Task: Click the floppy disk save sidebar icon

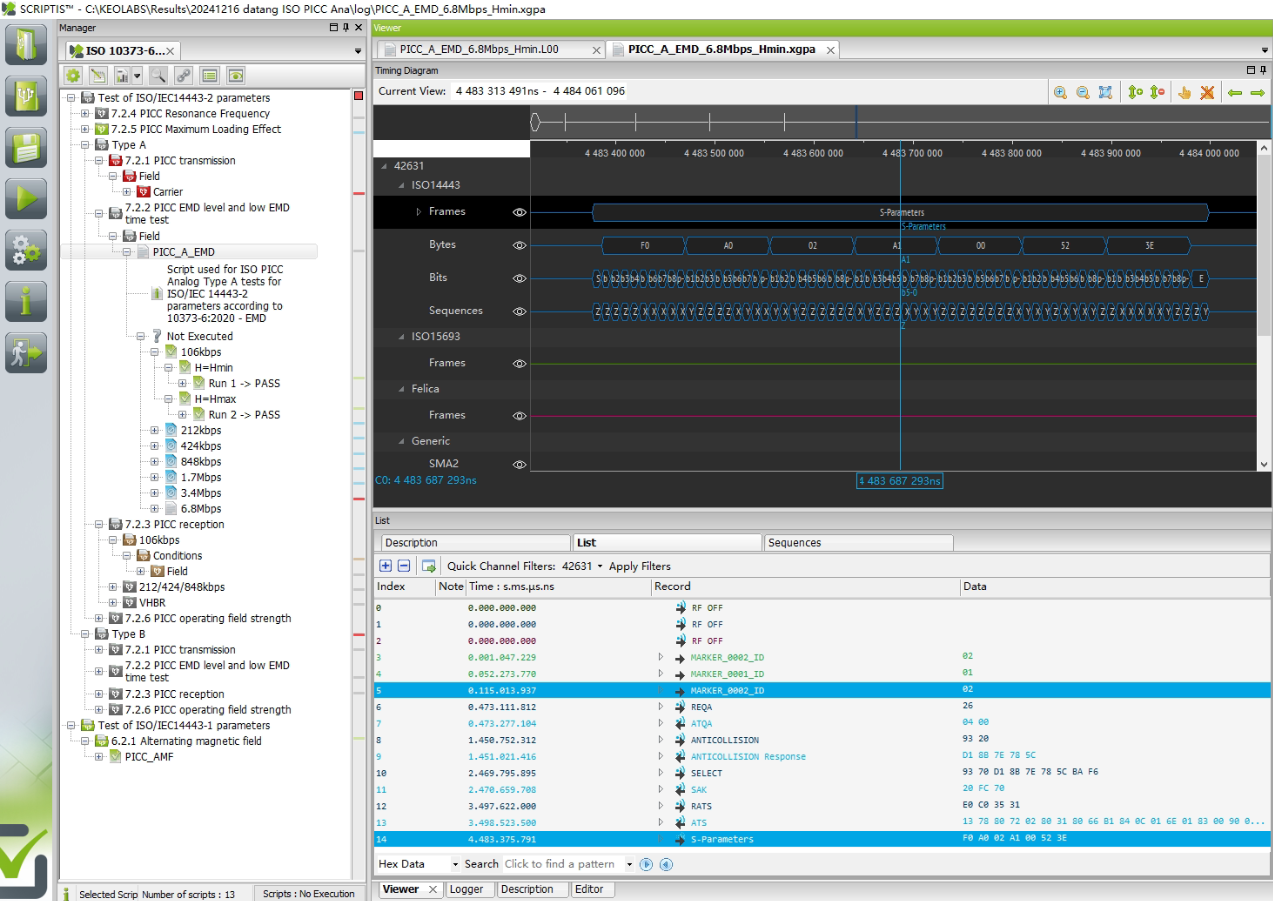Action: coord(26,147)
